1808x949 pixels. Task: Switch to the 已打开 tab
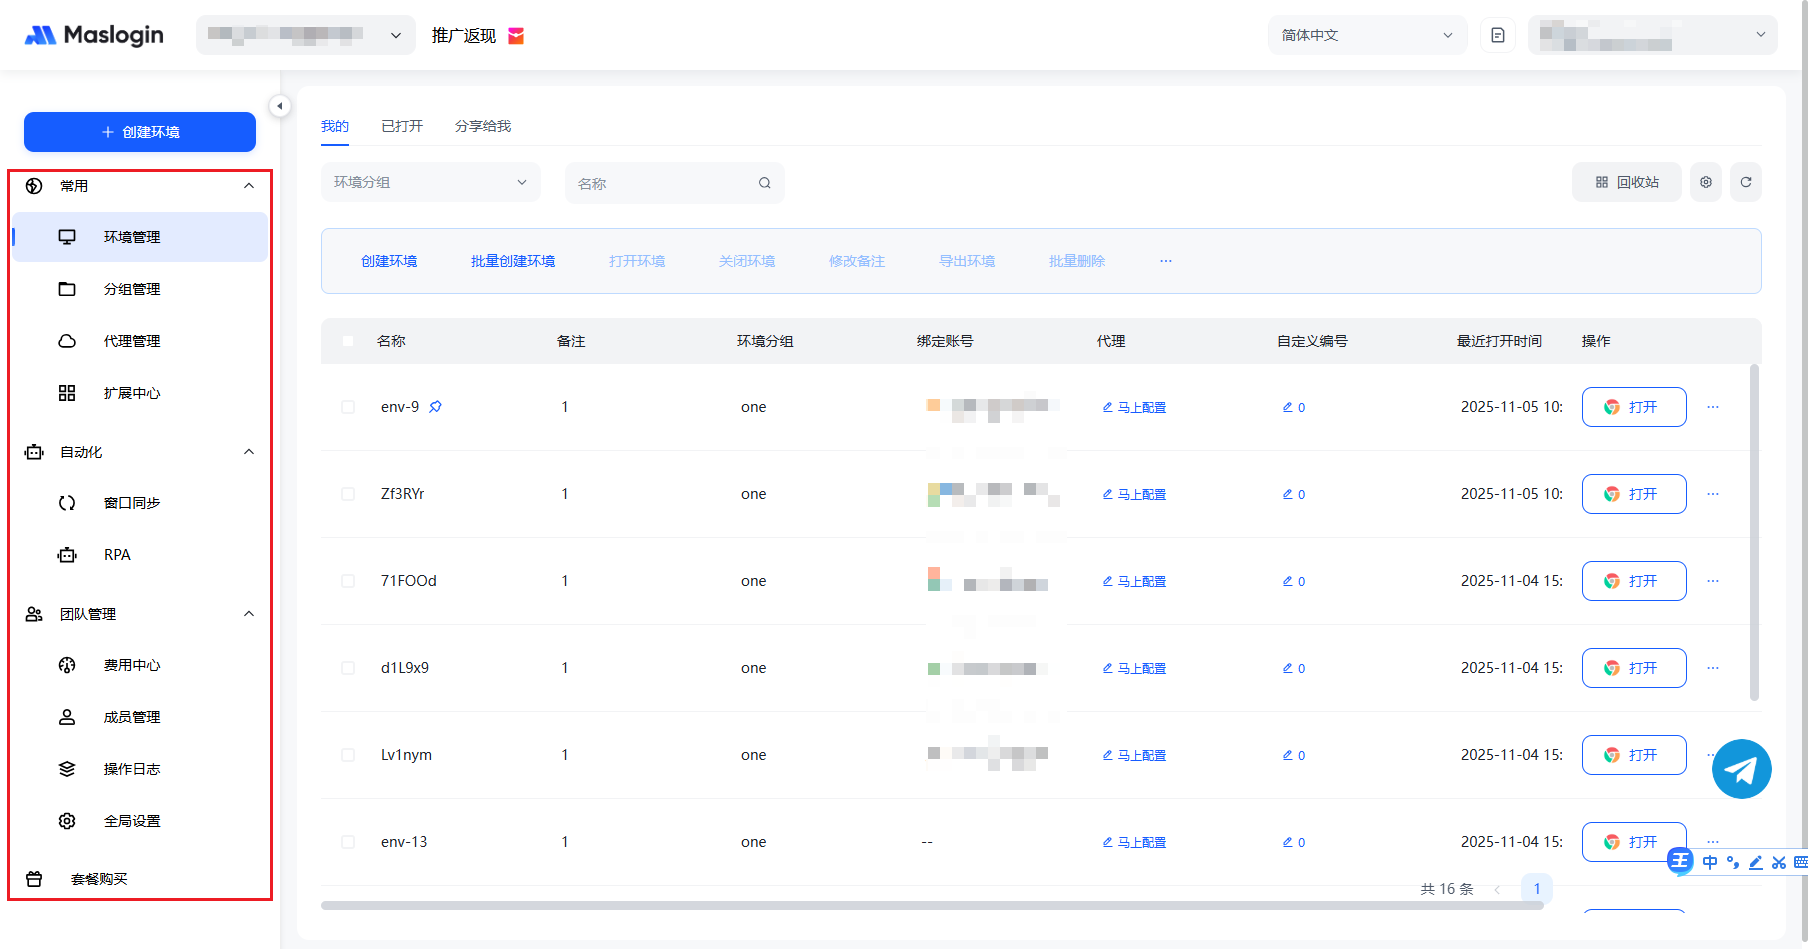pyautogui.click(x=402, y=126)
